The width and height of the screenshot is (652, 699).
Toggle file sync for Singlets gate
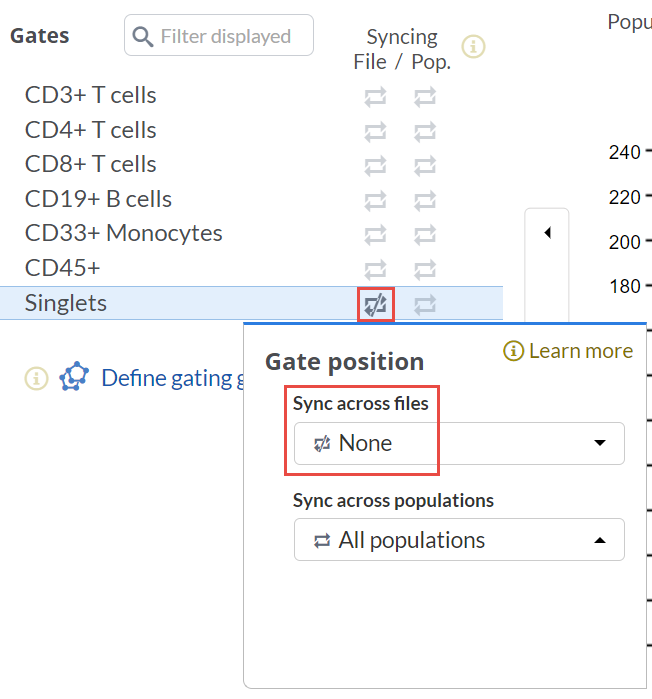coord(376,304)
